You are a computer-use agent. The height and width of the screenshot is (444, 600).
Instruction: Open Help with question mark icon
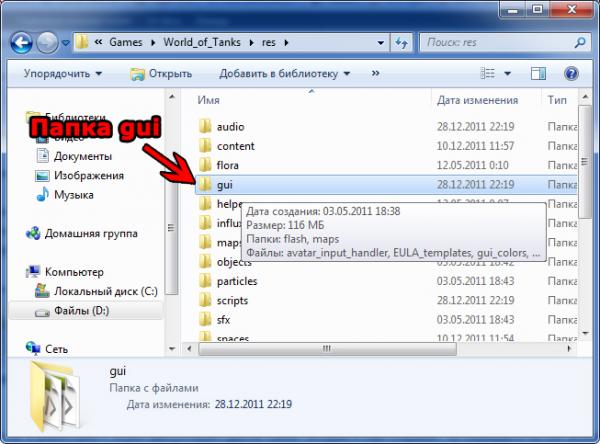point(571,73)
